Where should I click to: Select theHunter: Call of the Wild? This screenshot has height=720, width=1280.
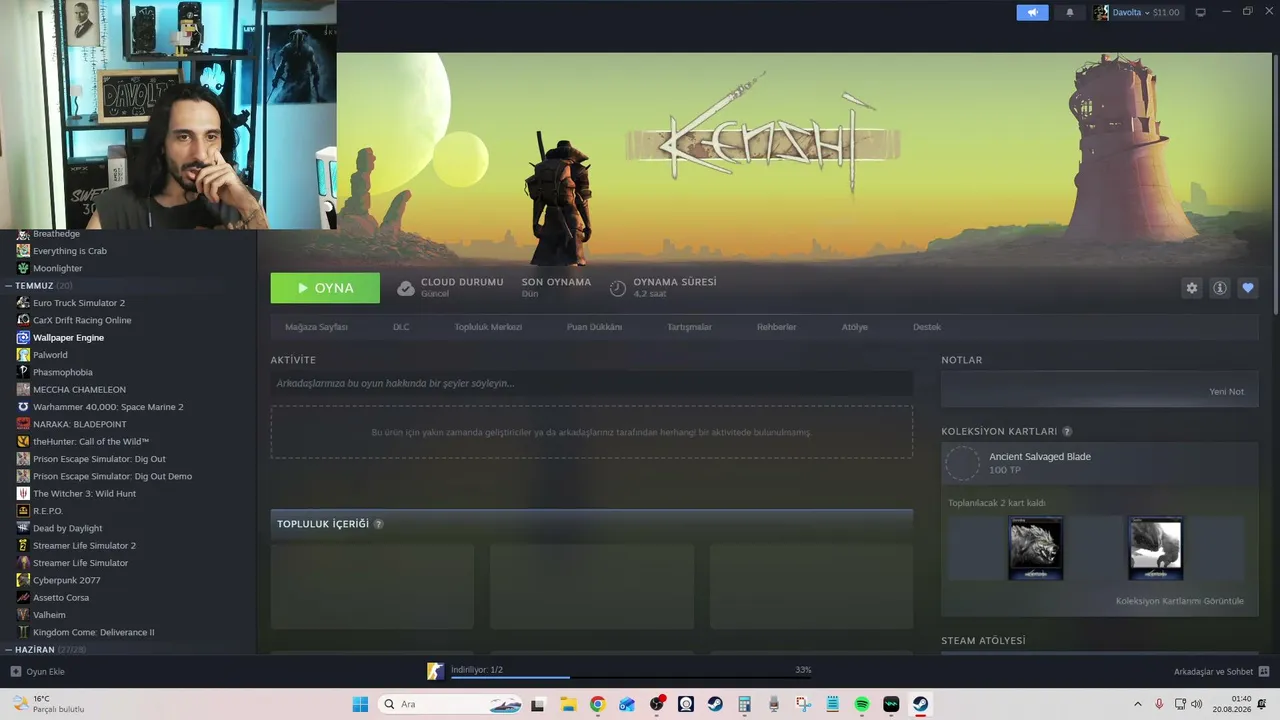click(91, 442)
